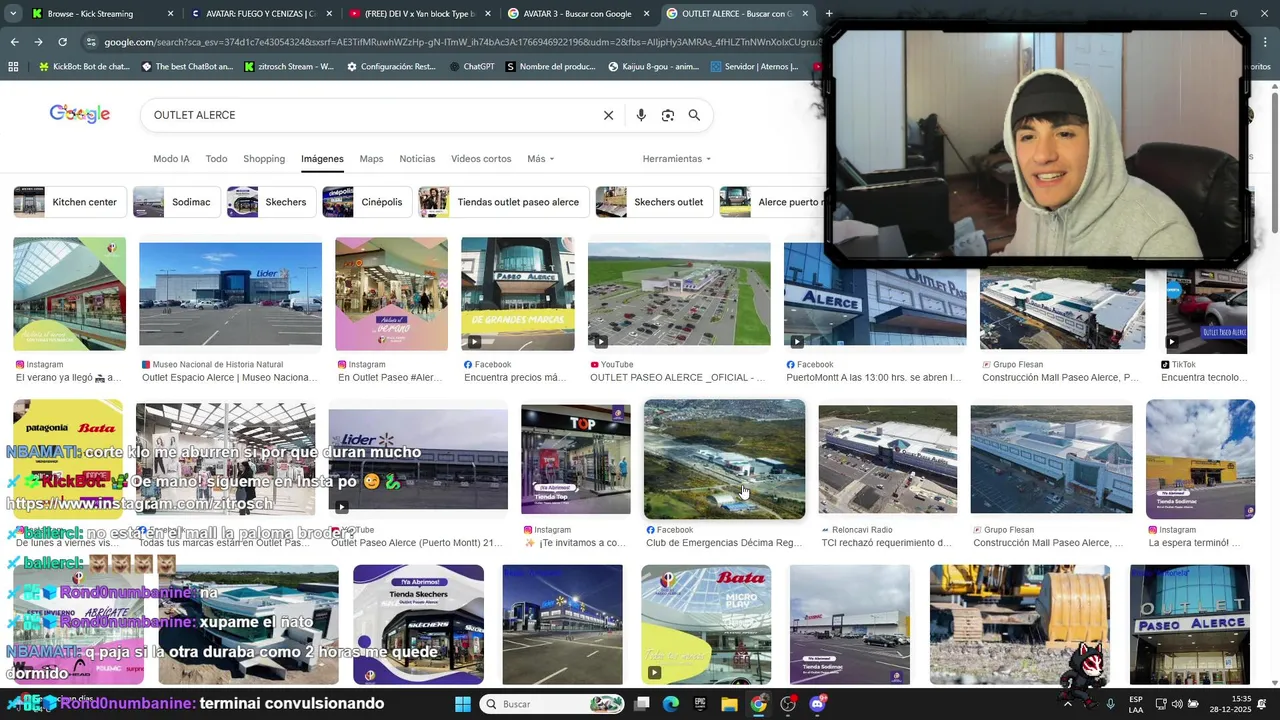Filter images by Skechers outlet chip
1280x720 pixels.
[654, 202]
